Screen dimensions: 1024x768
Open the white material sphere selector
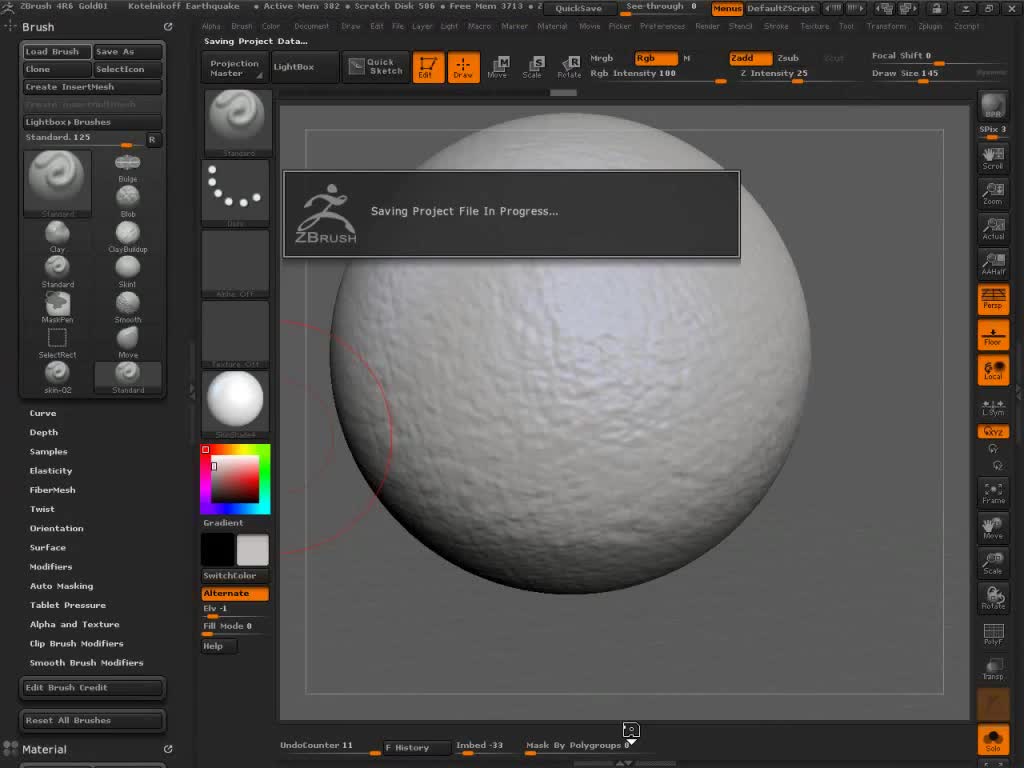pos(235,404)
